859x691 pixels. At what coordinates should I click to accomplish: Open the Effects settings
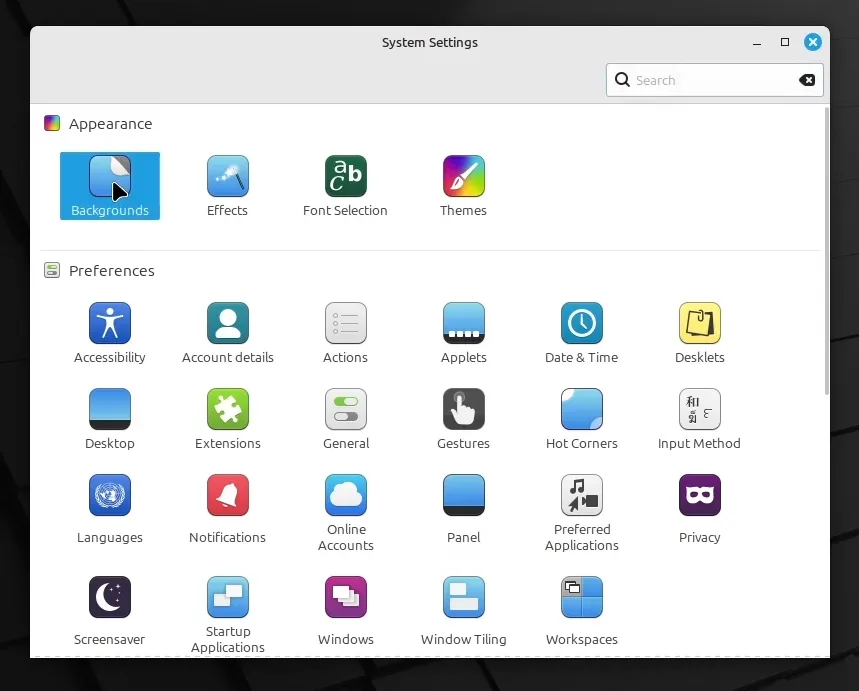[227, 185]
